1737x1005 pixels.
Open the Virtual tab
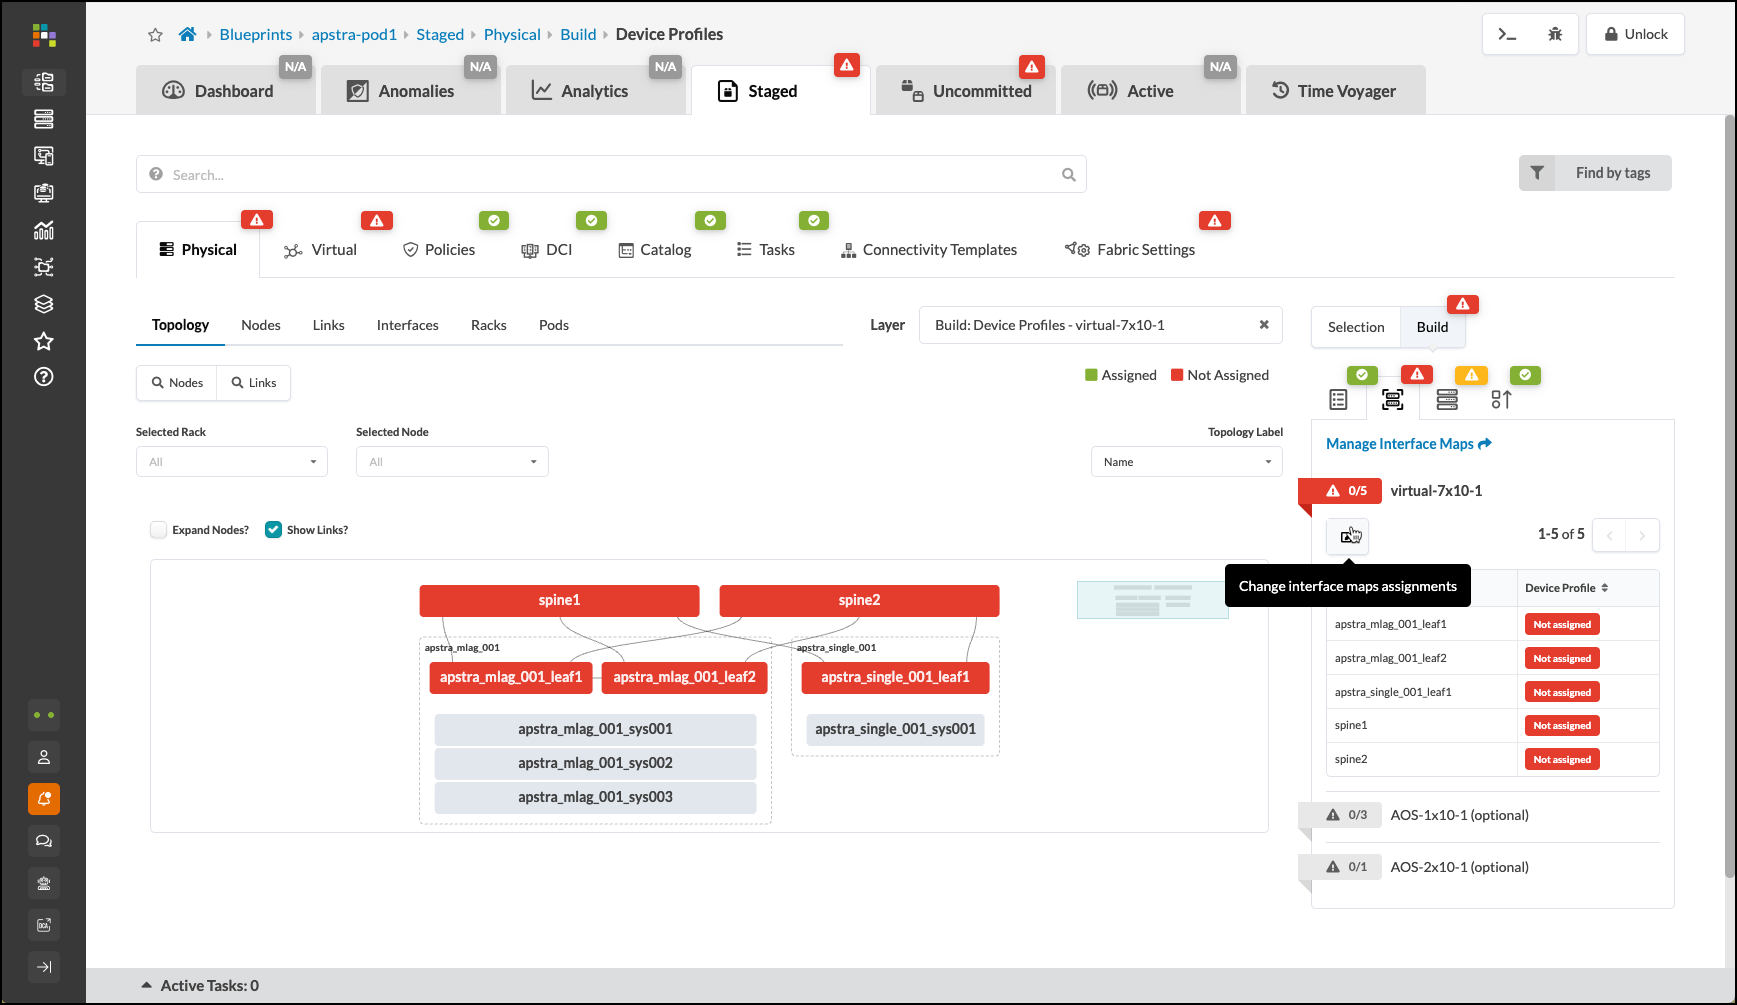321,250
